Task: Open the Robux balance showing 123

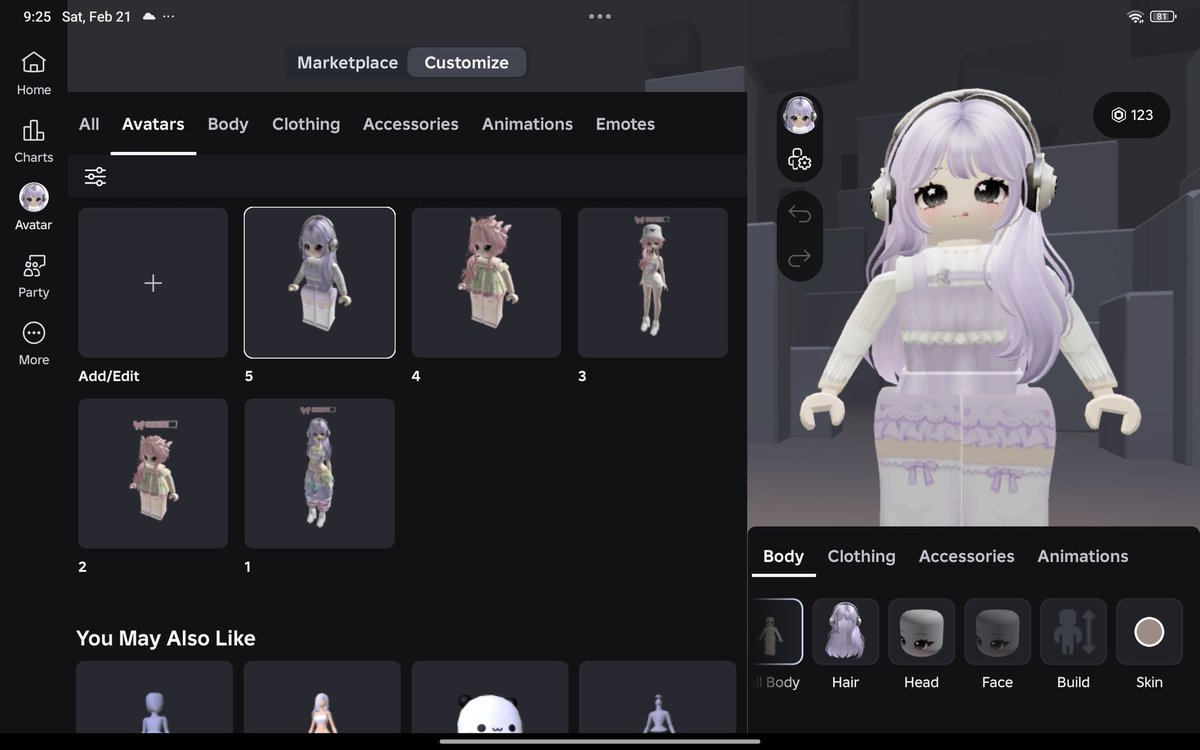Action: pos(1132,115)
